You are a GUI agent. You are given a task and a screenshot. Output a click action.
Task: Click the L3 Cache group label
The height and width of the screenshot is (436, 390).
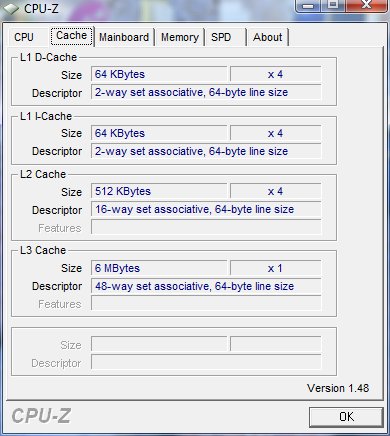point(43,250)
